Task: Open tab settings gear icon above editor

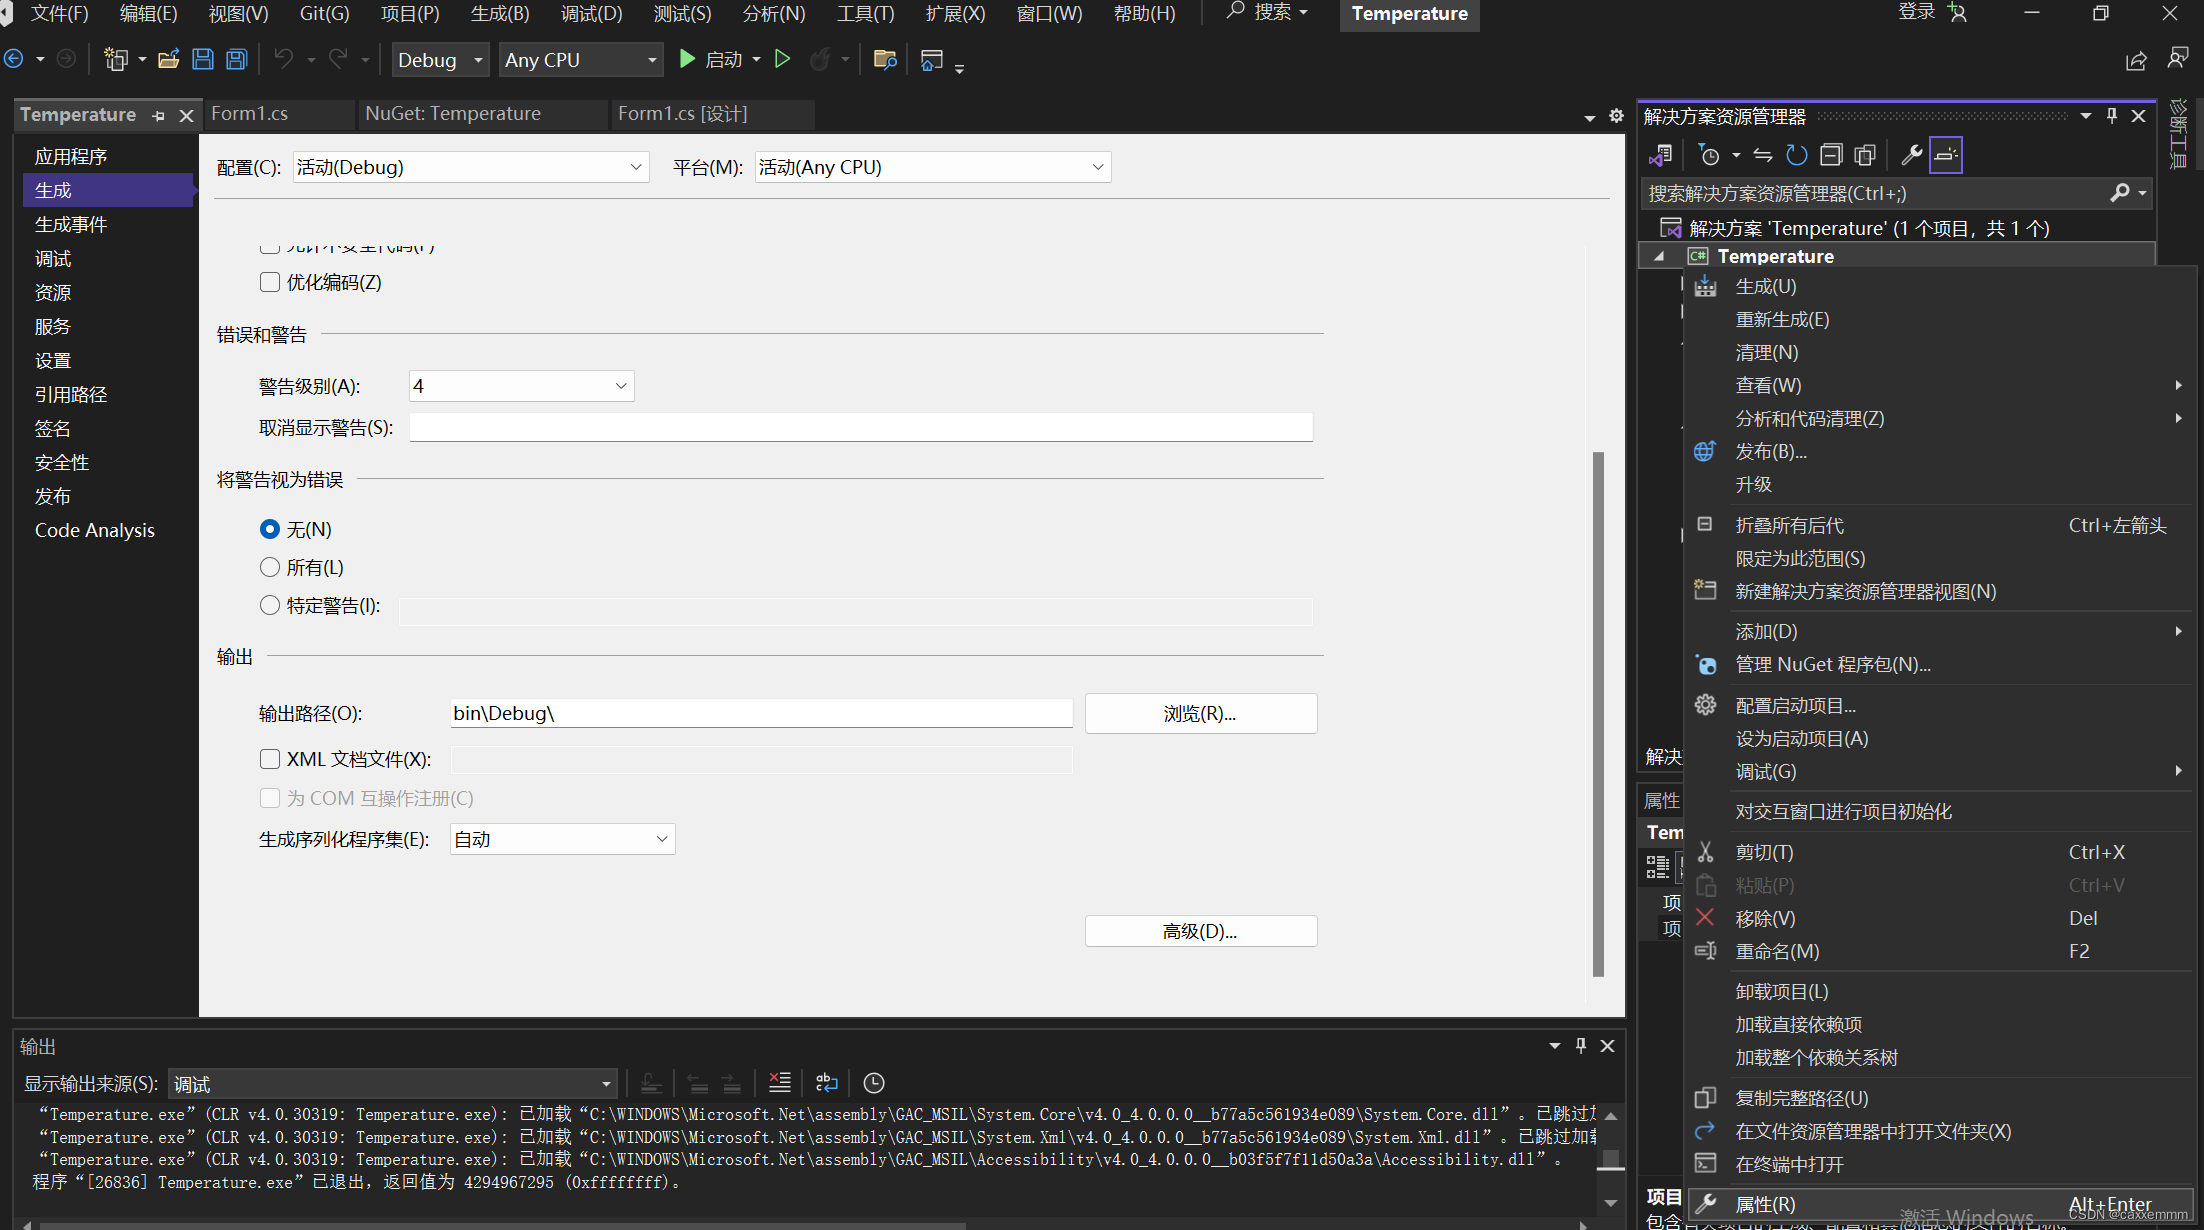Action: pos(1616,116)
